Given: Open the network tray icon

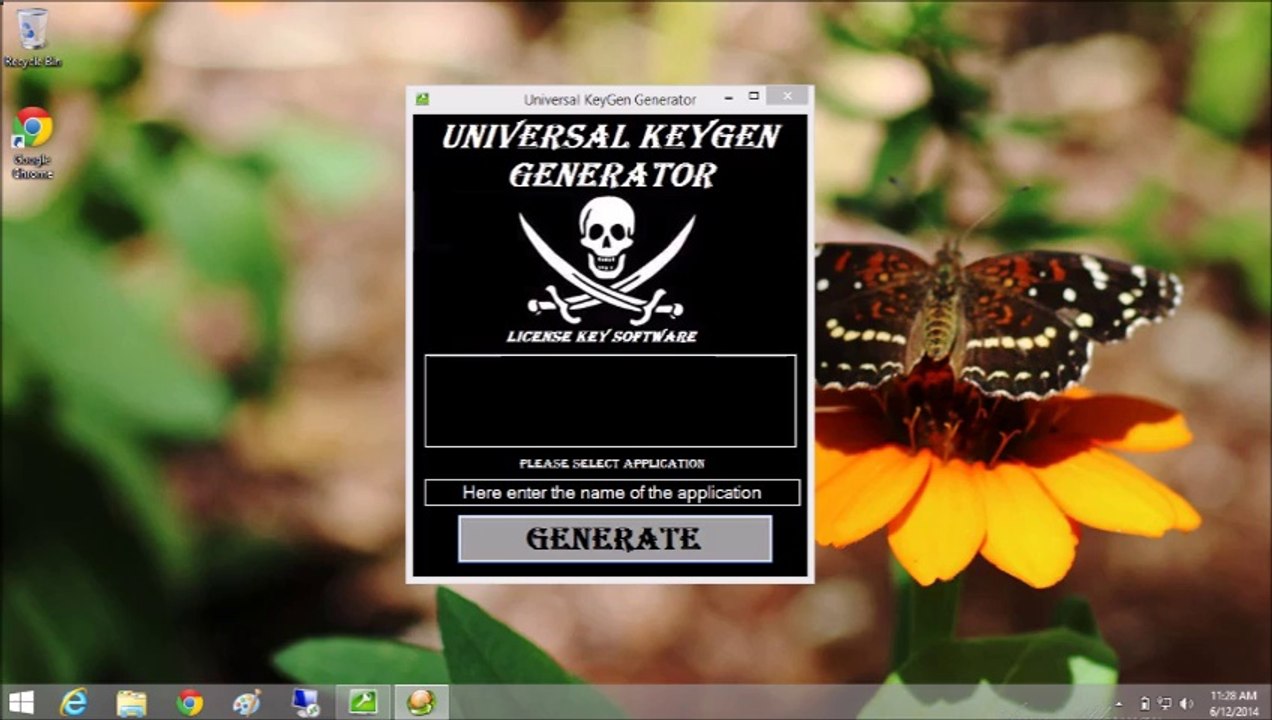Looking at the screenshot, I should point(1165,704).
